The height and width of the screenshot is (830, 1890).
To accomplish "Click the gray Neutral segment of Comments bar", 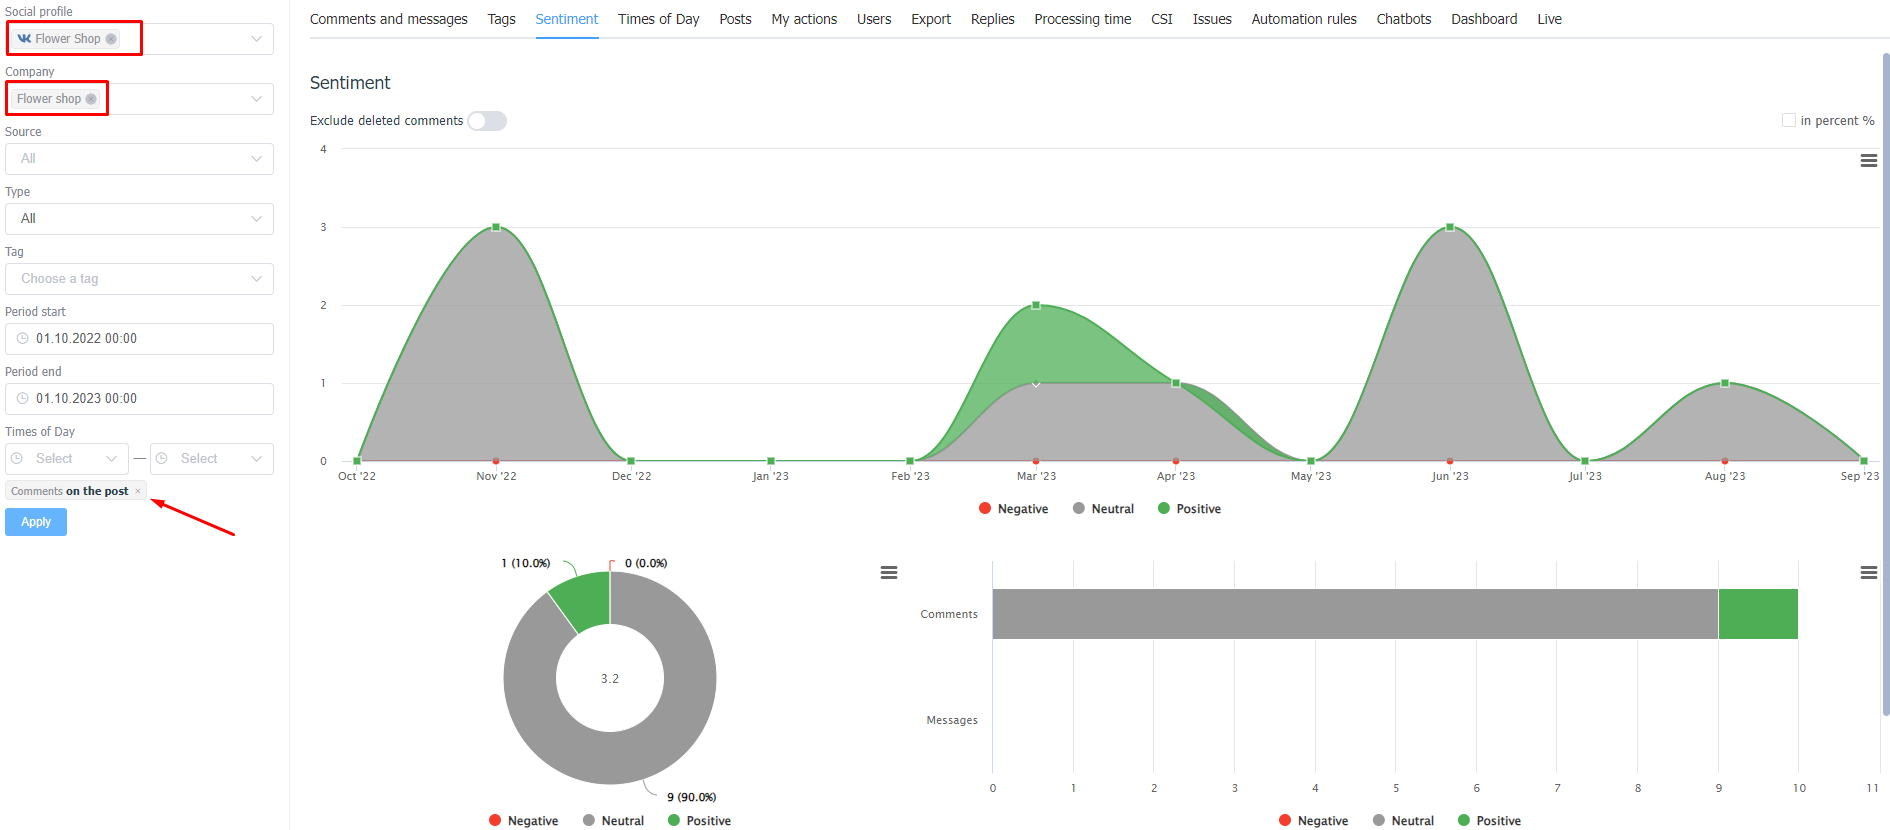I will tap(1355, 614).
